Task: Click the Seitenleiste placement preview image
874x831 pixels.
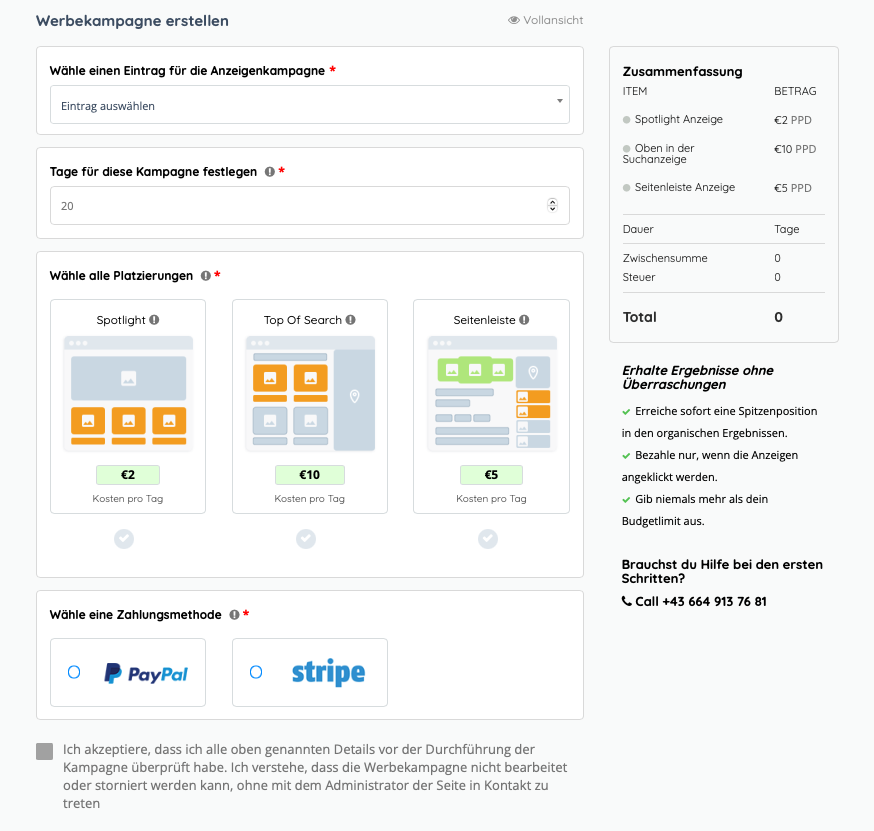Action: click(491, 394)
